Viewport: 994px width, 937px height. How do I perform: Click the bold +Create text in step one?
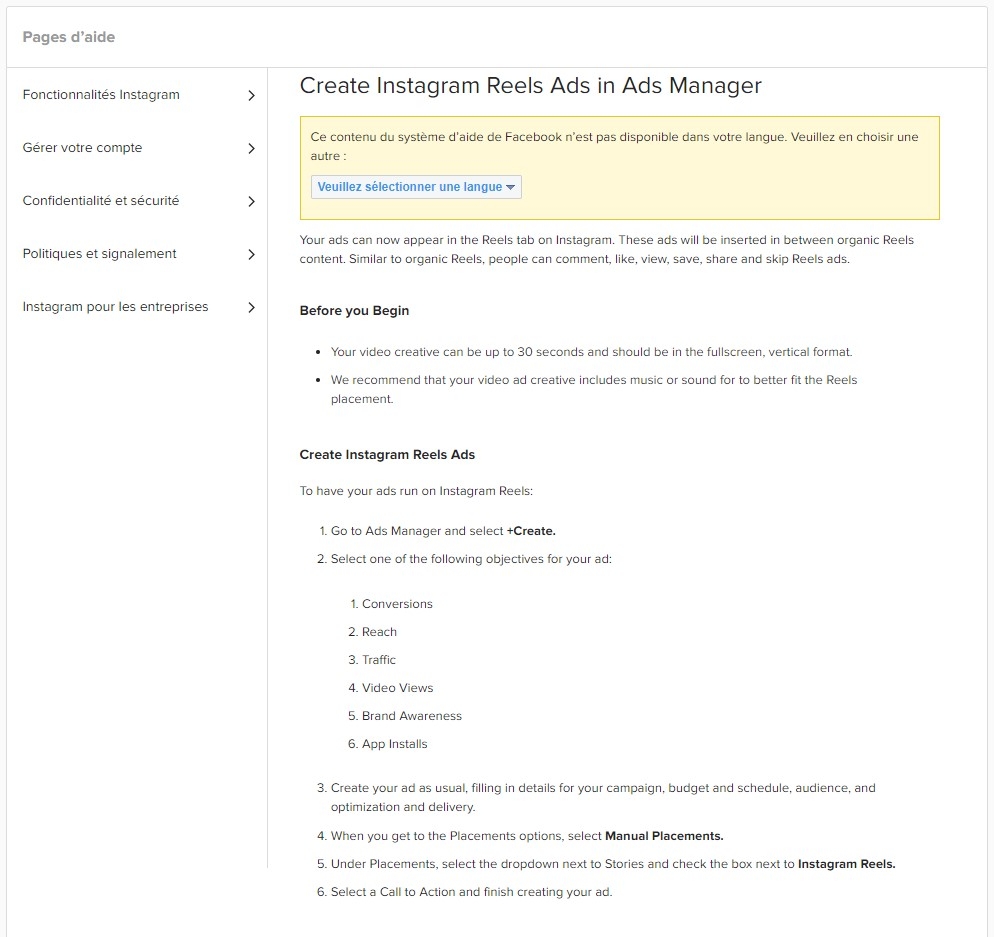[x=531, y=531]
